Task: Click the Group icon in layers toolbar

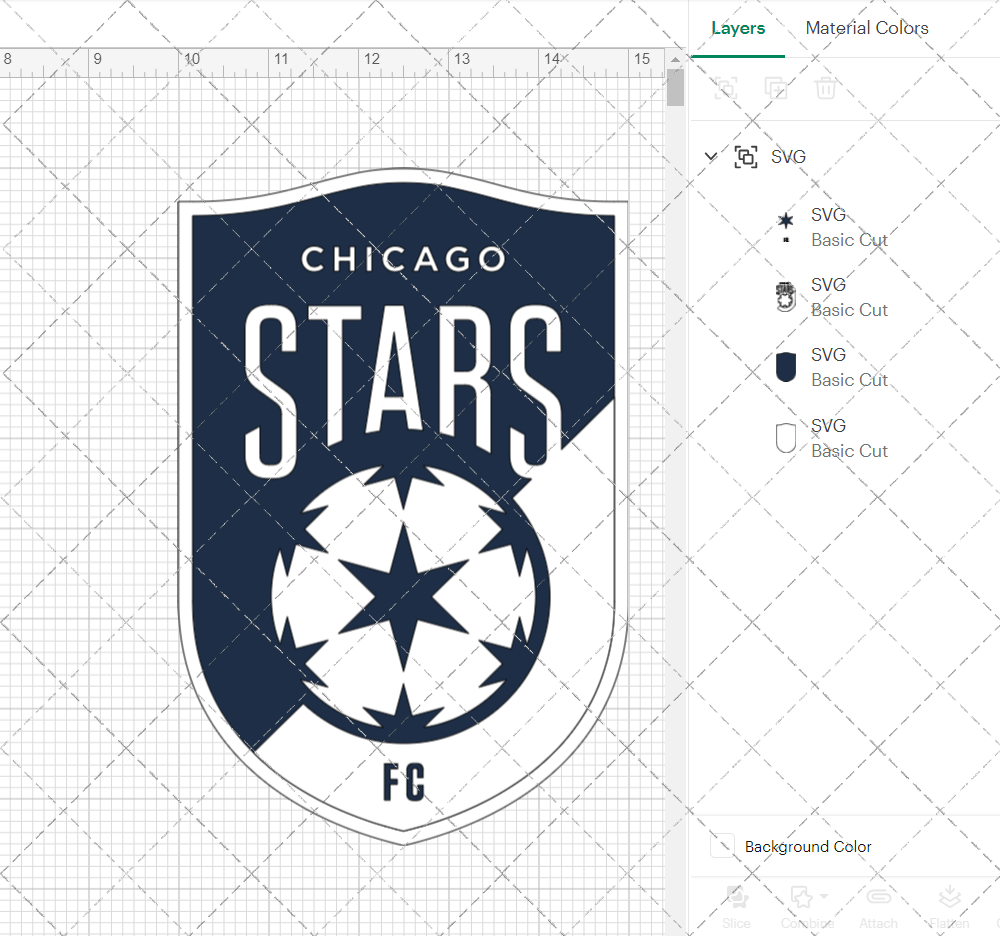Action: 725,88
